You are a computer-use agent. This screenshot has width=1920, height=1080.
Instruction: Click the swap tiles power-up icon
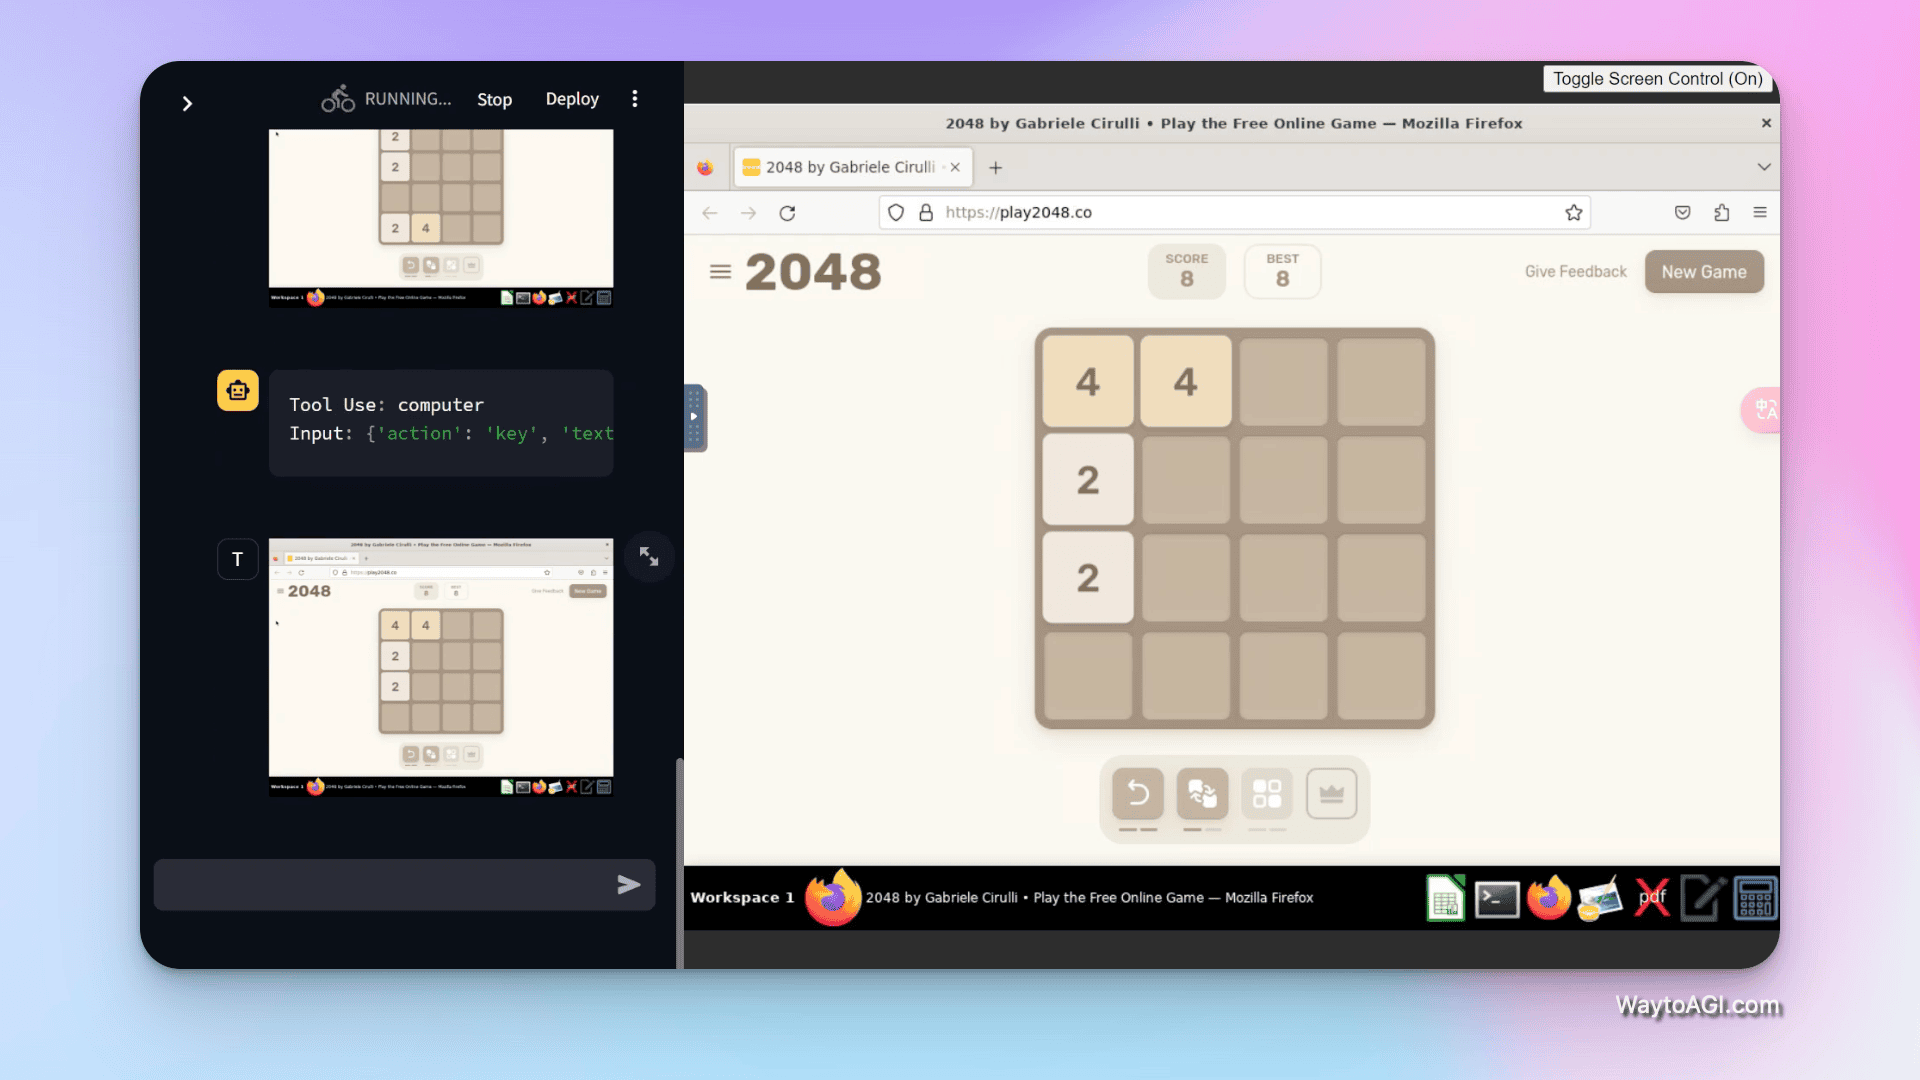[x=1202, y=794]
